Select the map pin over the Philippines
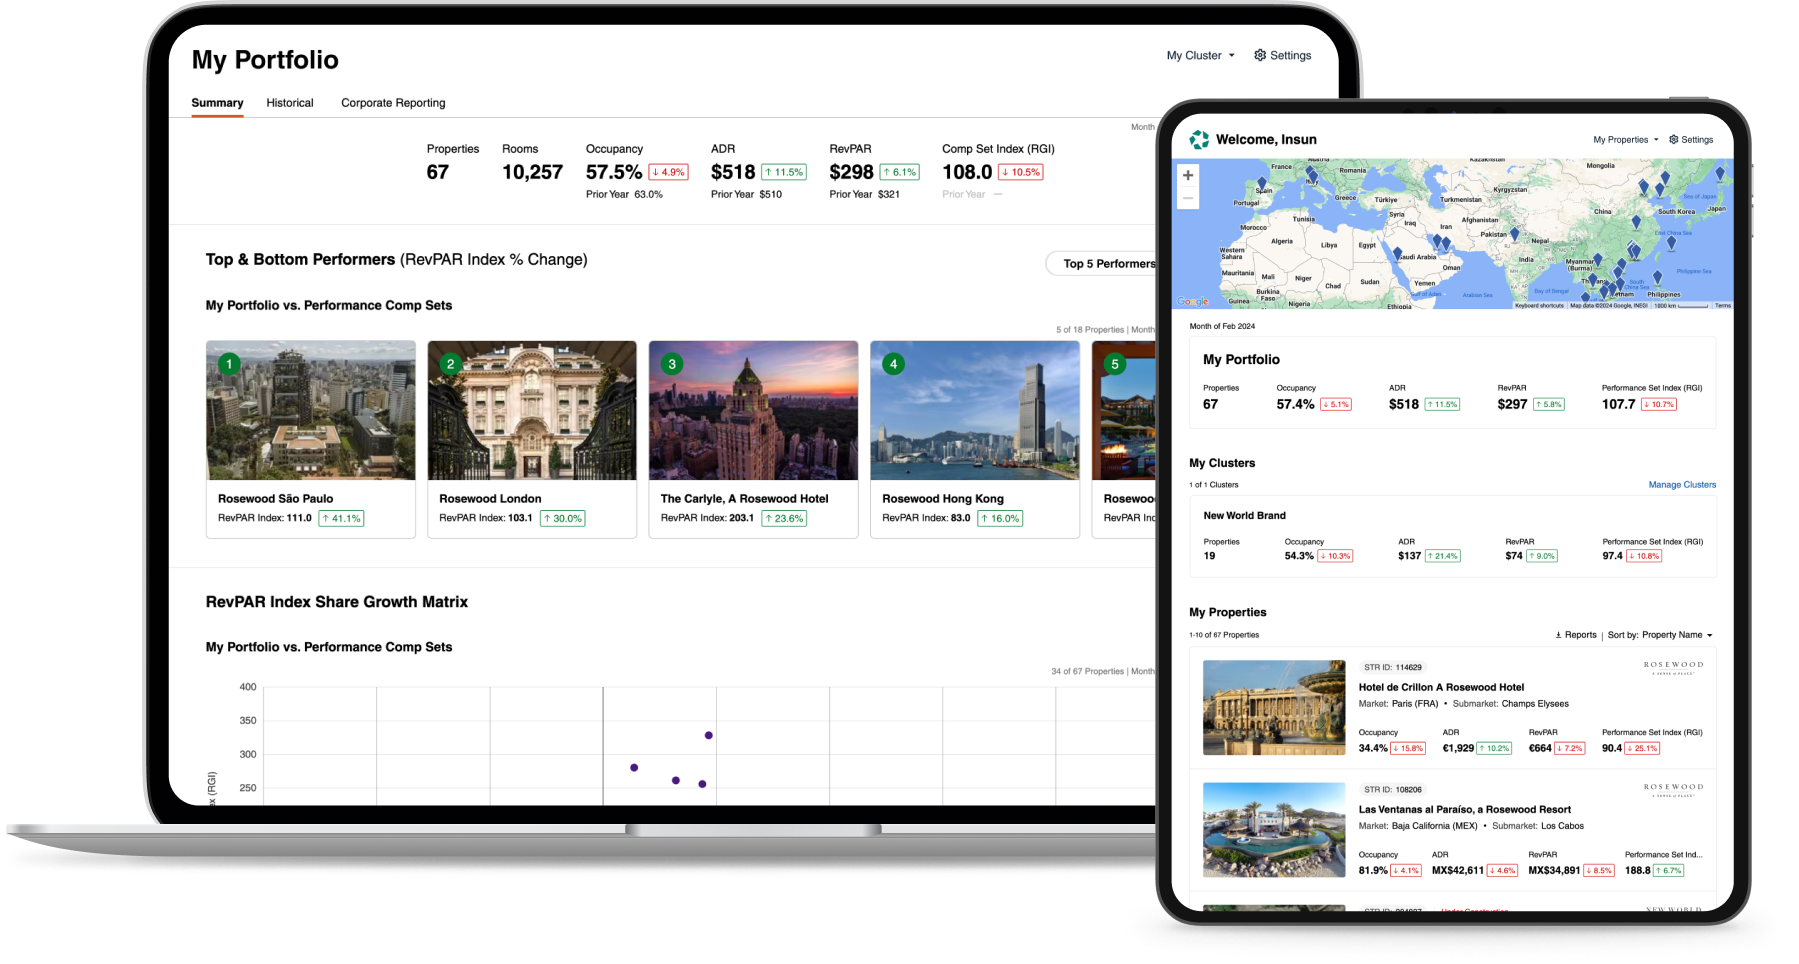 tap(1657, 277)
